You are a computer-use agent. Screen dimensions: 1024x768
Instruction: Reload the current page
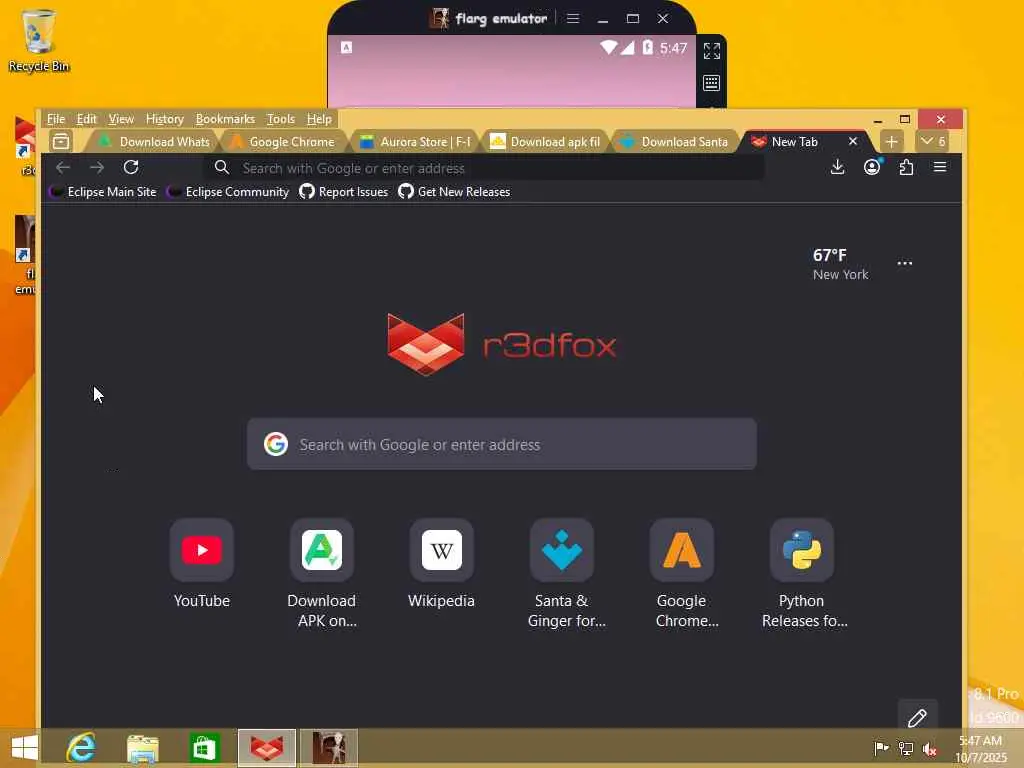pos(131,168)
